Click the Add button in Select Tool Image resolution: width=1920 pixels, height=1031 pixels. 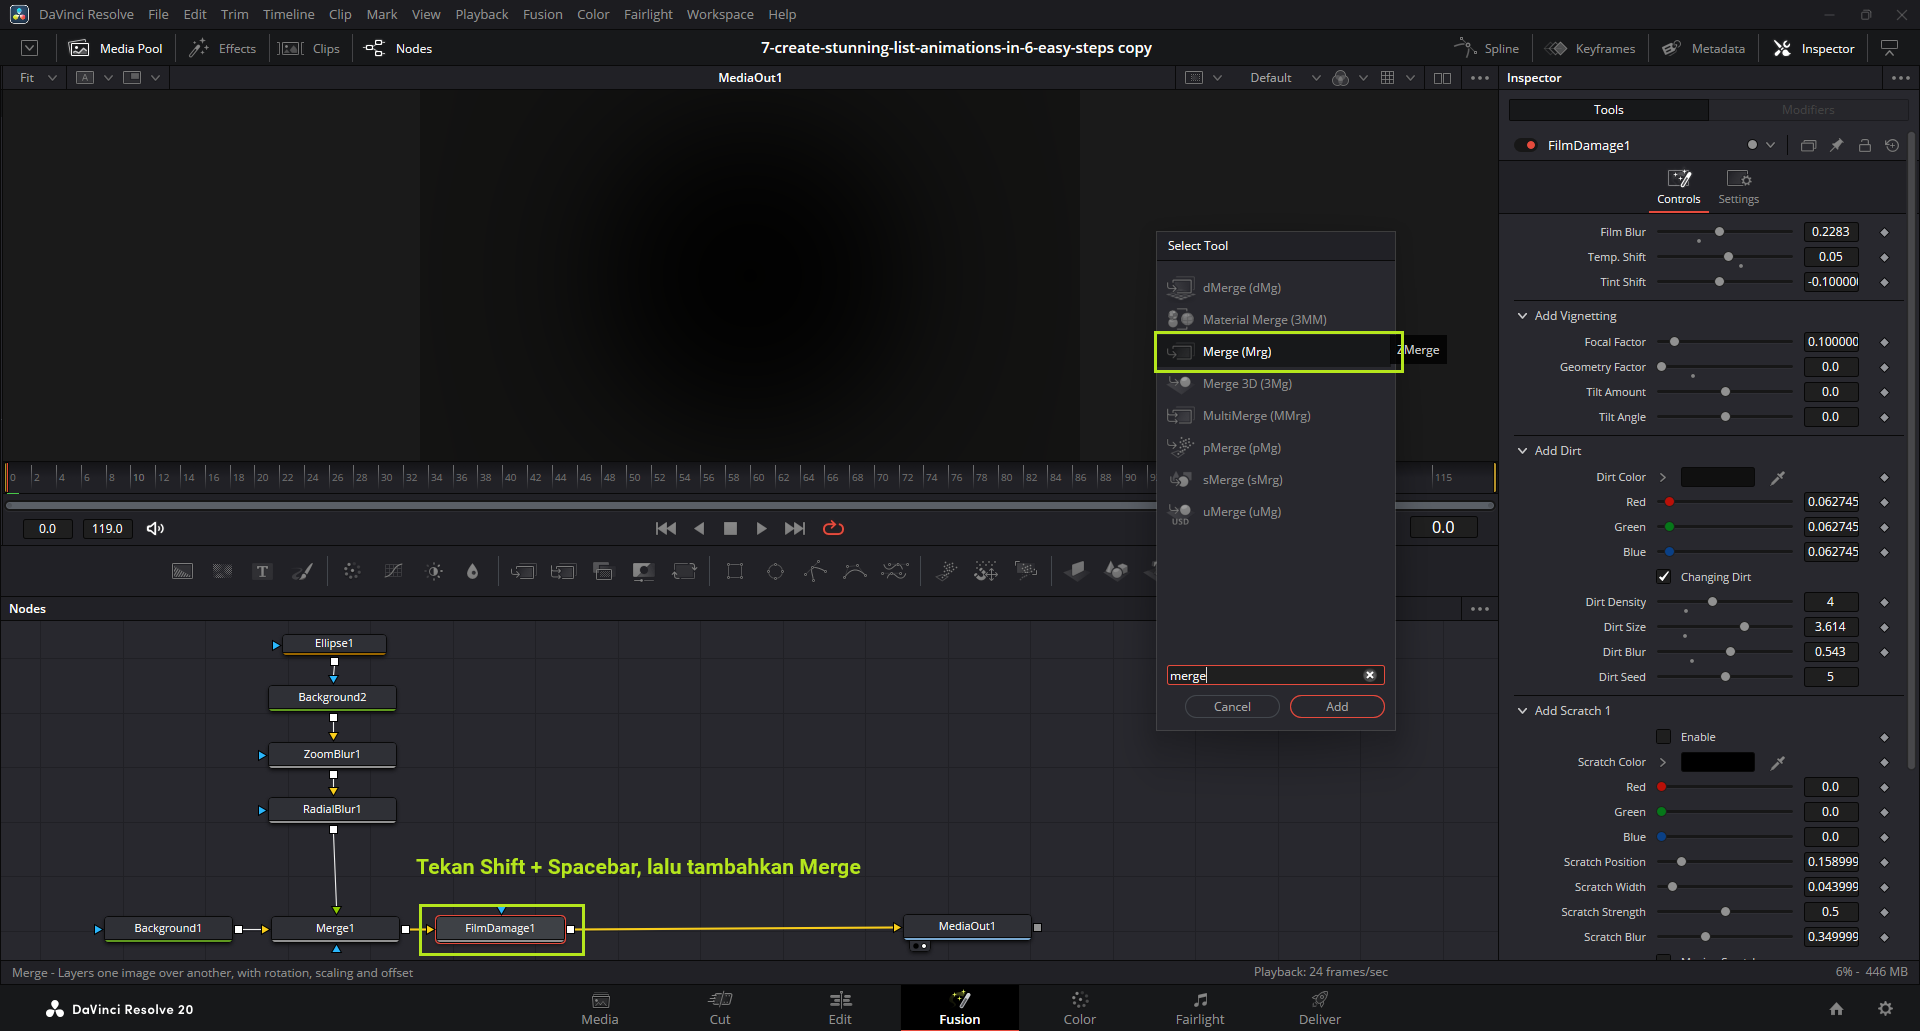click(1336, 707)
